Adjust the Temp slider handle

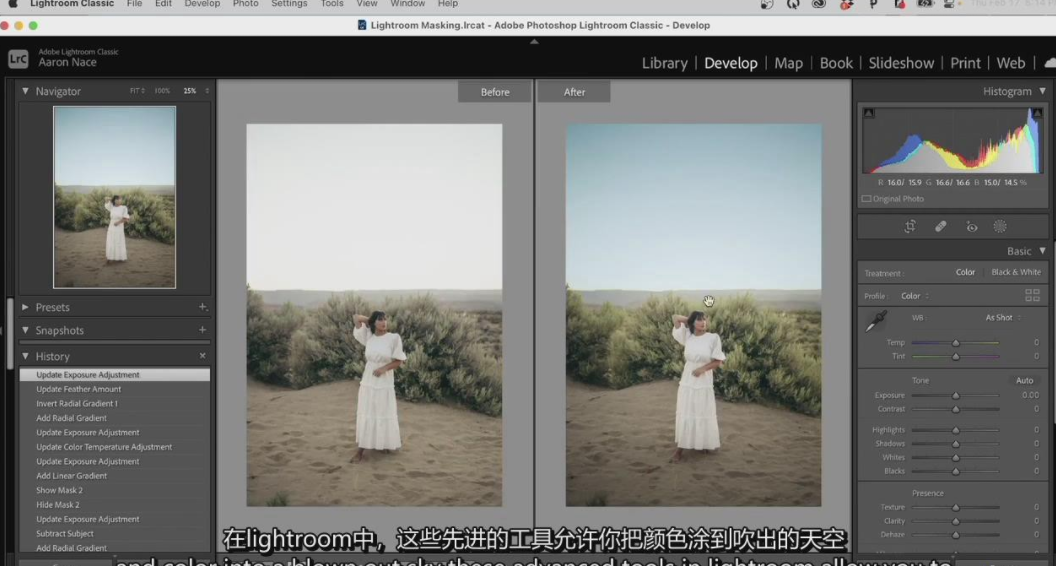tap(955, 343)
